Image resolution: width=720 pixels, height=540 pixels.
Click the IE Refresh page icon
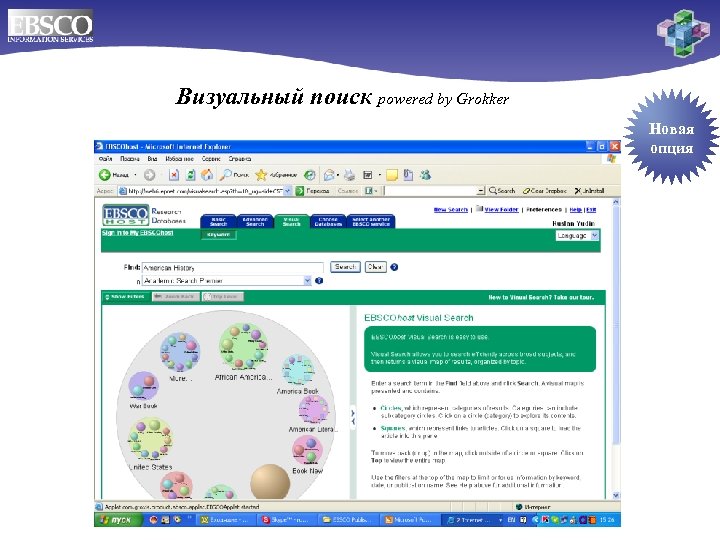pos(191,175)
